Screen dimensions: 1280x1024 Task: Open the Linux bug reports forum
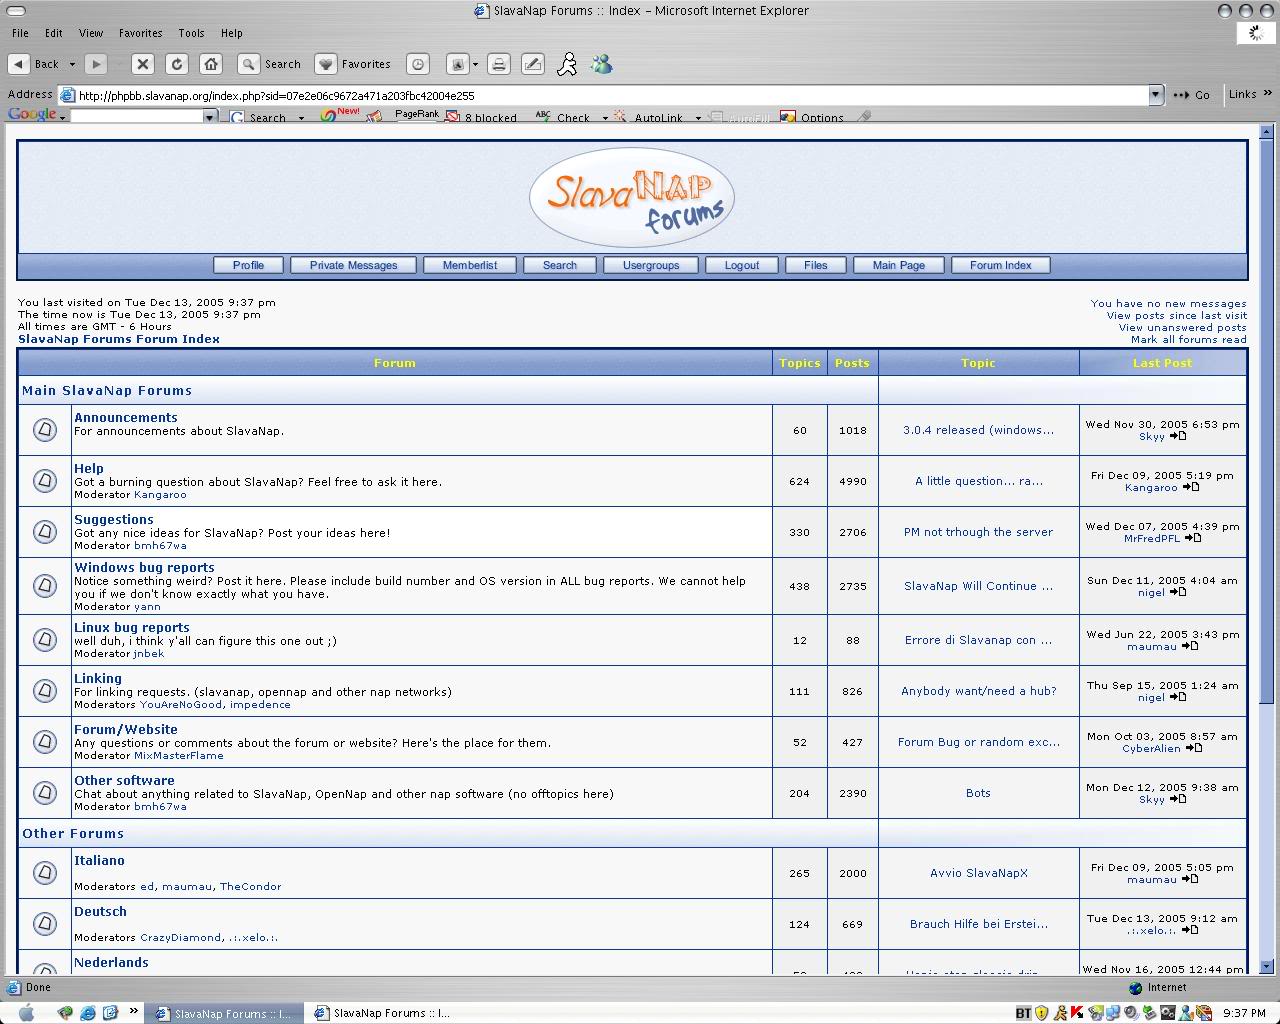coord(131,627)
